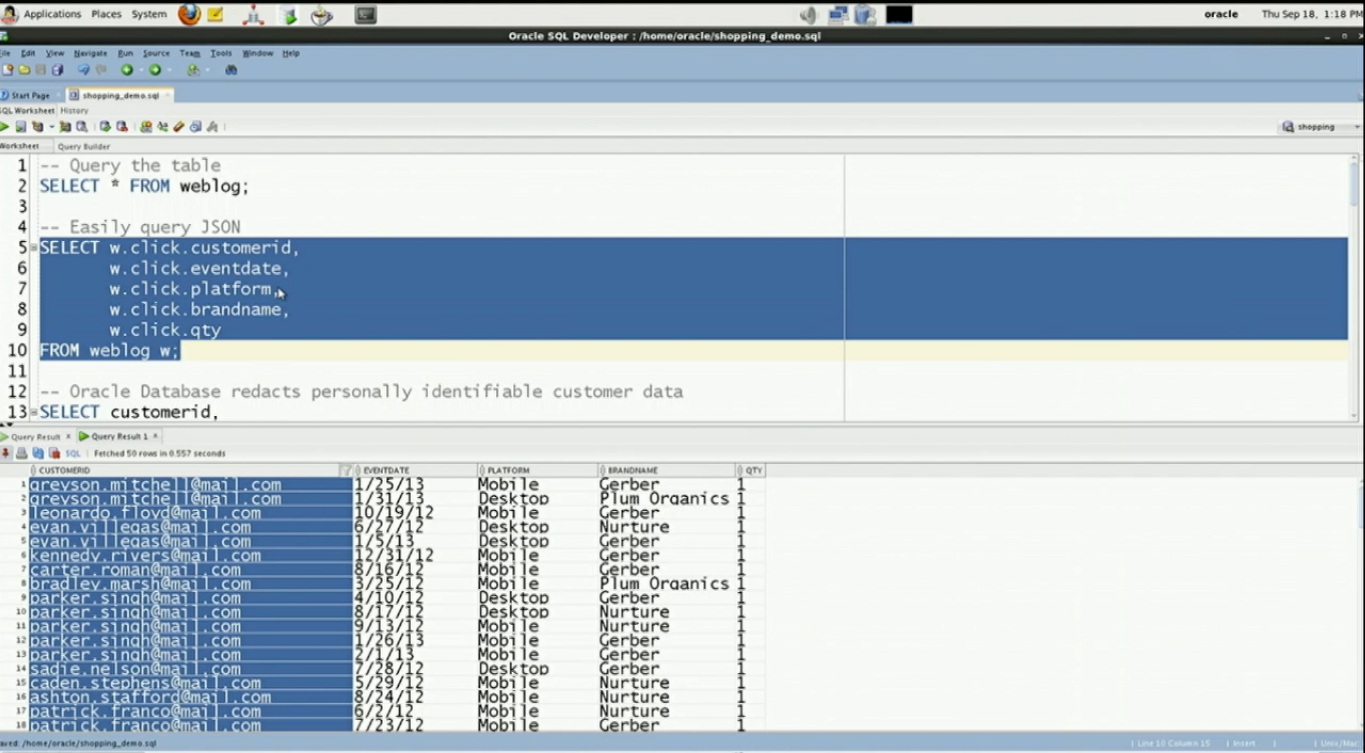Sort by the EVENTDATE column header

(x=416, y=470)
